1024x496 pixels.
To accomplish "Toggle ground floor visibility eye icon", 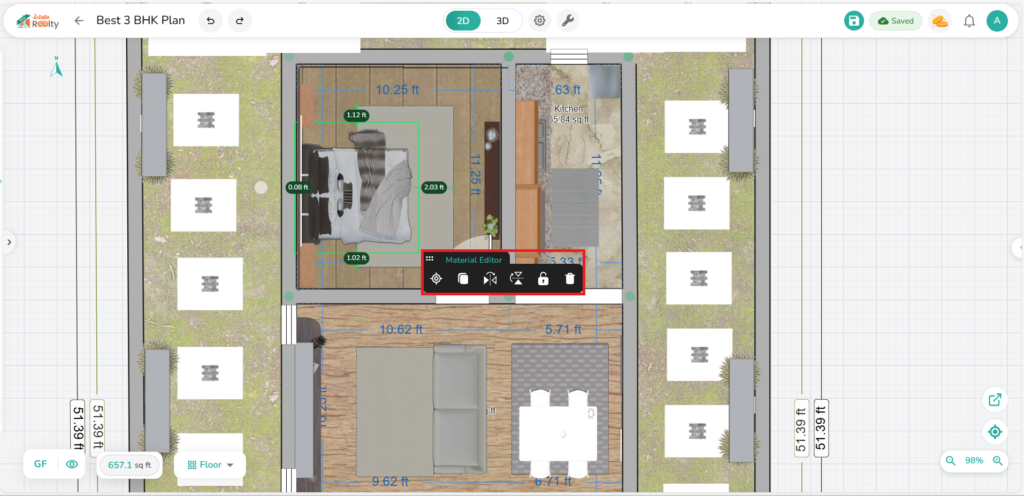I will [72, 464].
